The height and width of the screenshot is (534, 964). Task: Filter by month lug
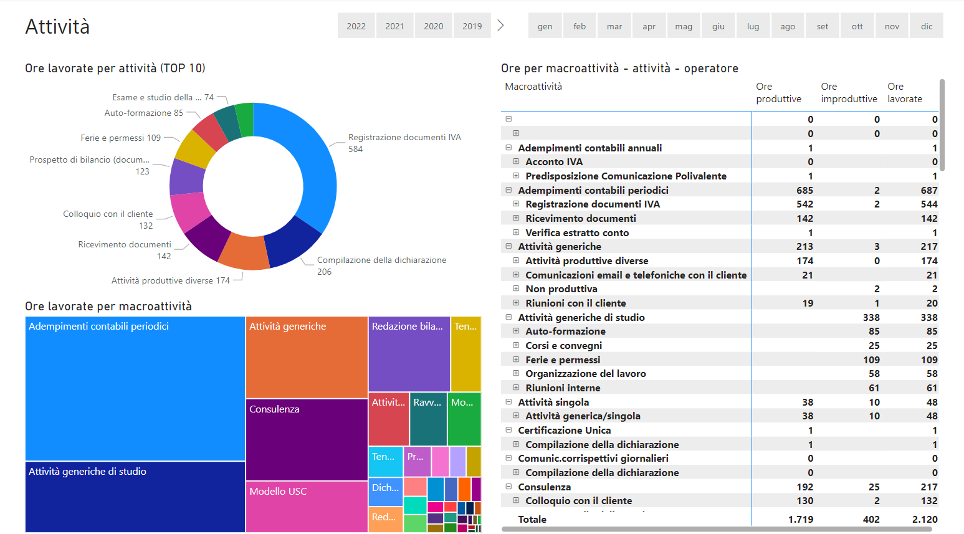click(x=753, y=26)
